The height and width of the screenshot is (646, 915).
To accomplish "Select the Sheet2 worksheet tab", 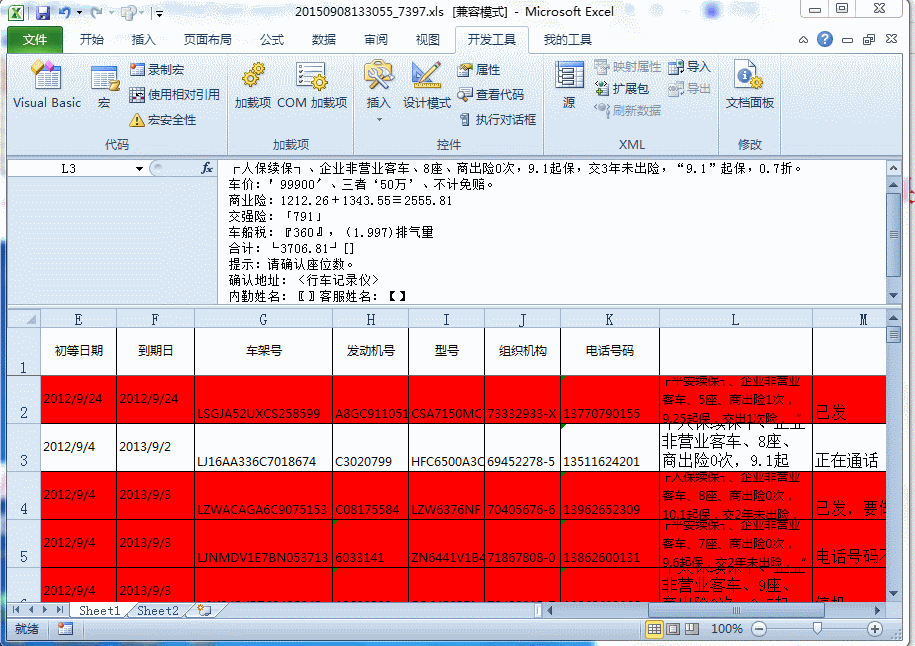I will (x=158, y=610).
